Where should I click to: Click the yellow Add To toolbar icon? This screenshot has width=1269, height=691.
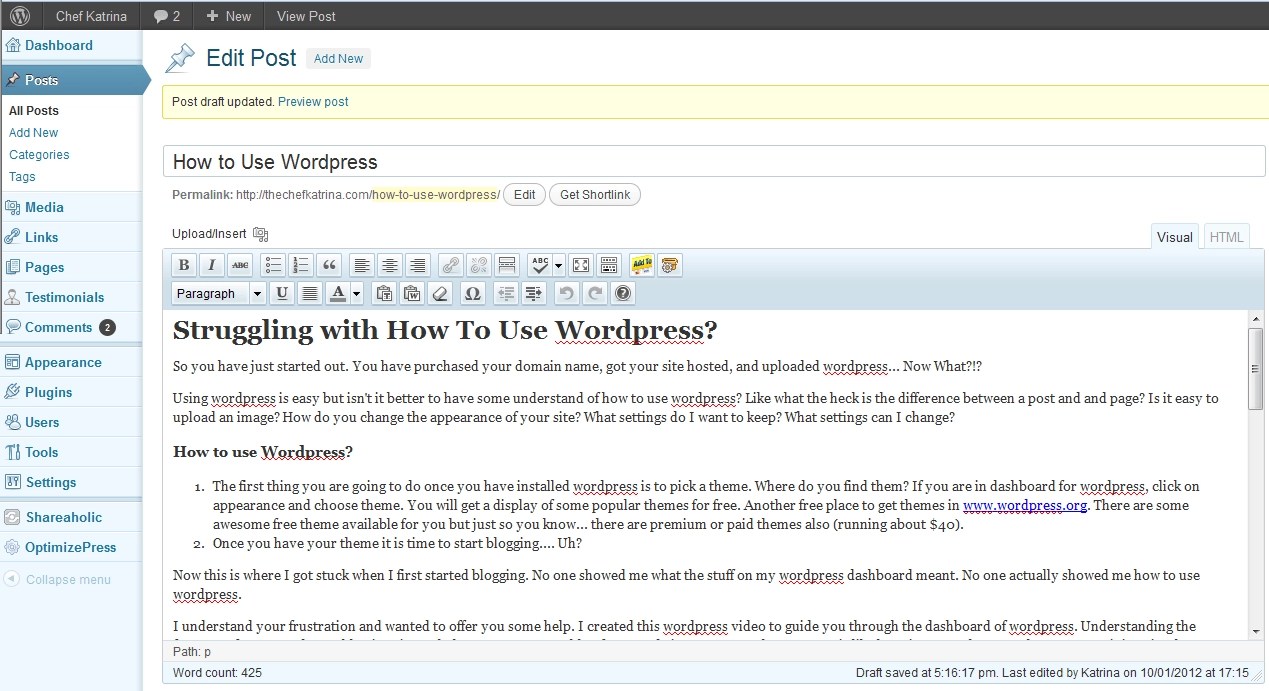[642, 265]
